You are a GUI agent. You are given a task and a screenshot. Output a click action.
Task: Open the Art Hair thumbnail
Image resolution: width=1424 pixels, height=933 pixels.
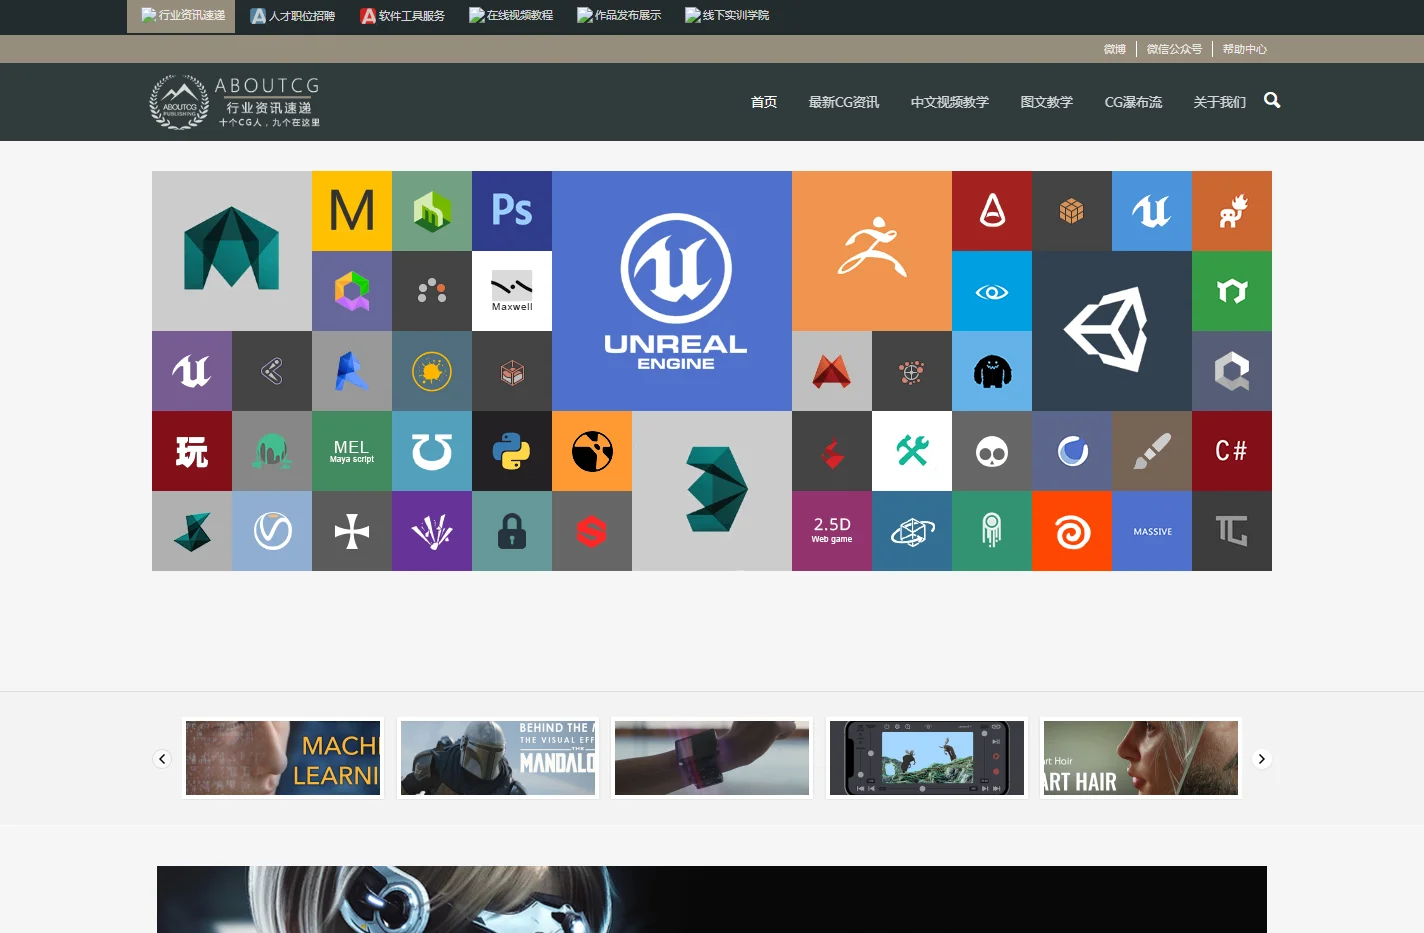coord(1141,758)
